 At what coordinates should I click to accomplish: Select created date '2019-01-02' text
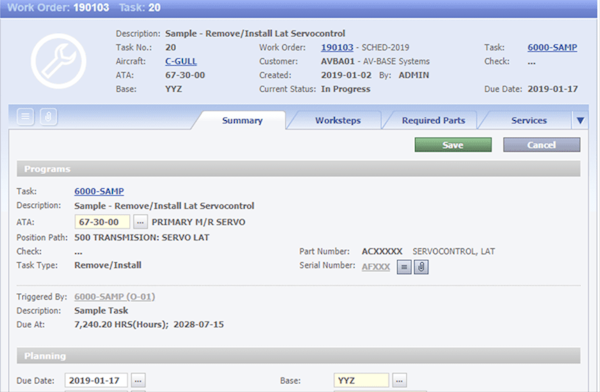(x=346, y=75)
